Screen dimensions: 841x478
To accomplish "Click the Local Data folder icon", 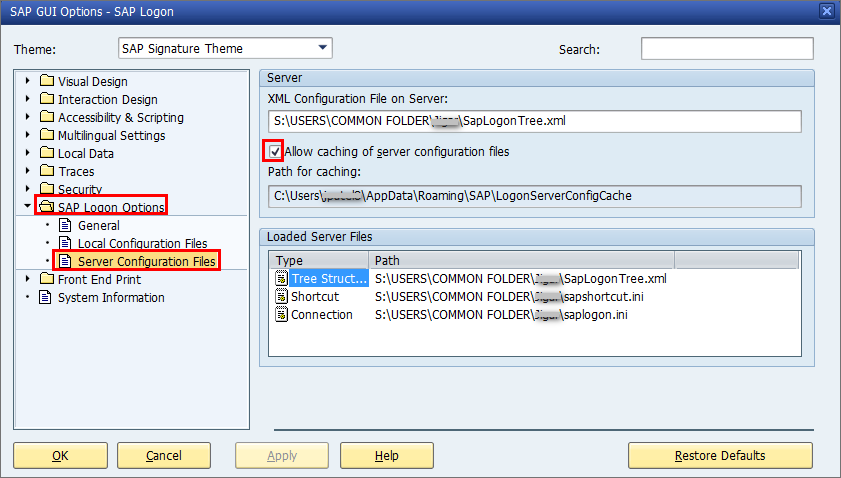I will click(x=47, y=153).
